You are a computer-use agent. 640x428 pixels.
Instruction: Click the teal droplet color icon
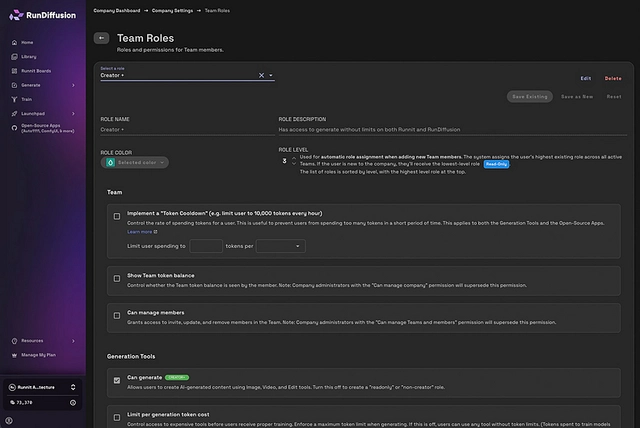point(110,162)
